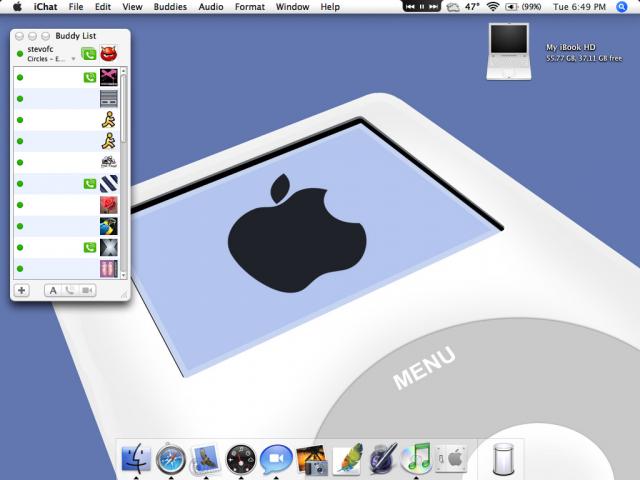Viewport: 640px width, 480px height.
Task: Start a text chat with the A button
Action: coord(53,290)
